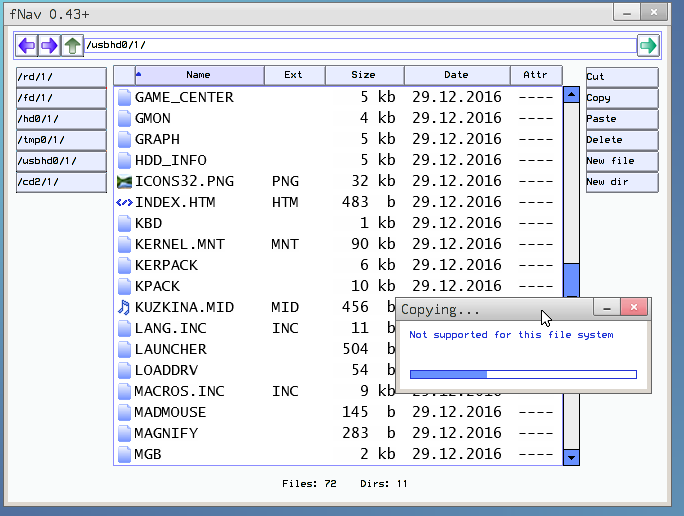The image size is (684, 516).
Task: Click the Copying progress bar
Action: click(523, 375)
